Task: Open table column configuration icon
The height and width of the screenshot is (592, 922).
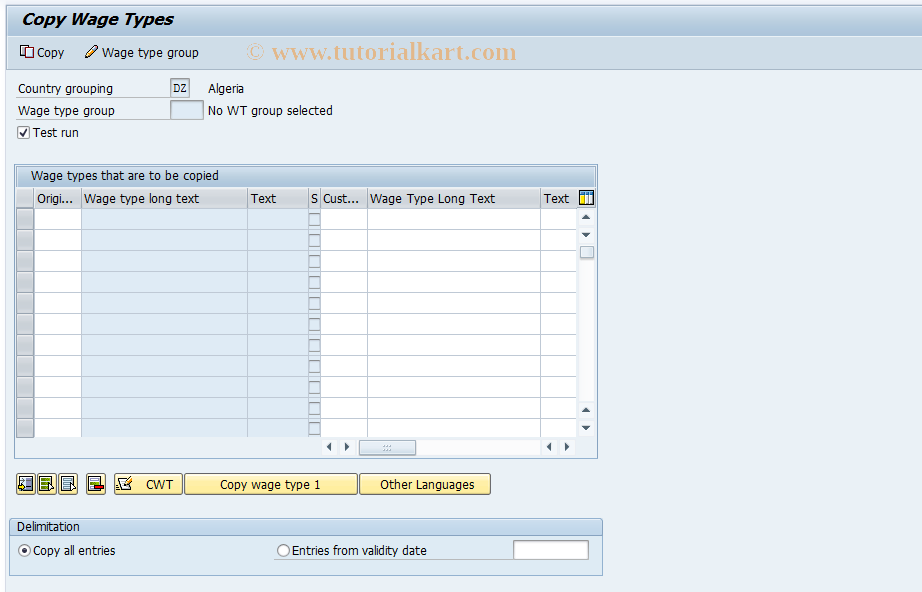Action: [586, 198]
